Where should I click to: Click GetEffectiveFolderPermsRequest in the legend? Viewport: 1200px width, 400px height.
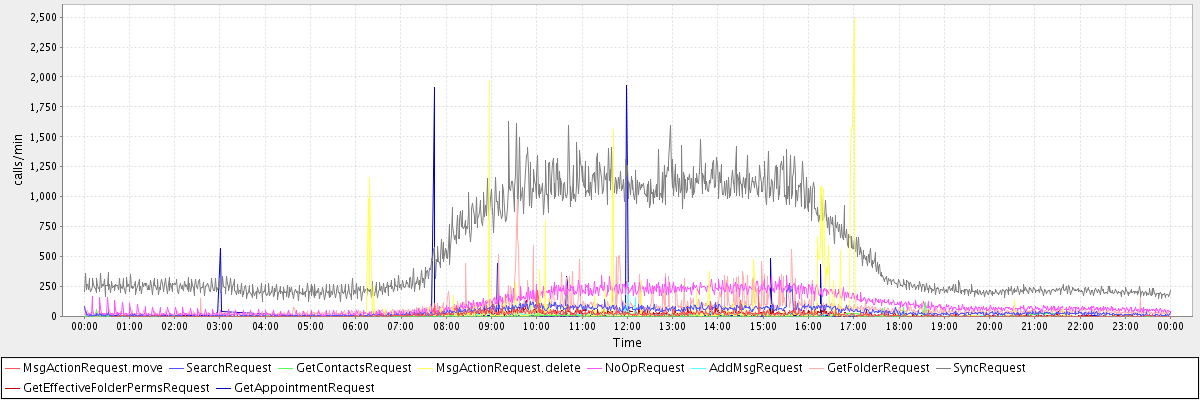(116, 387)
